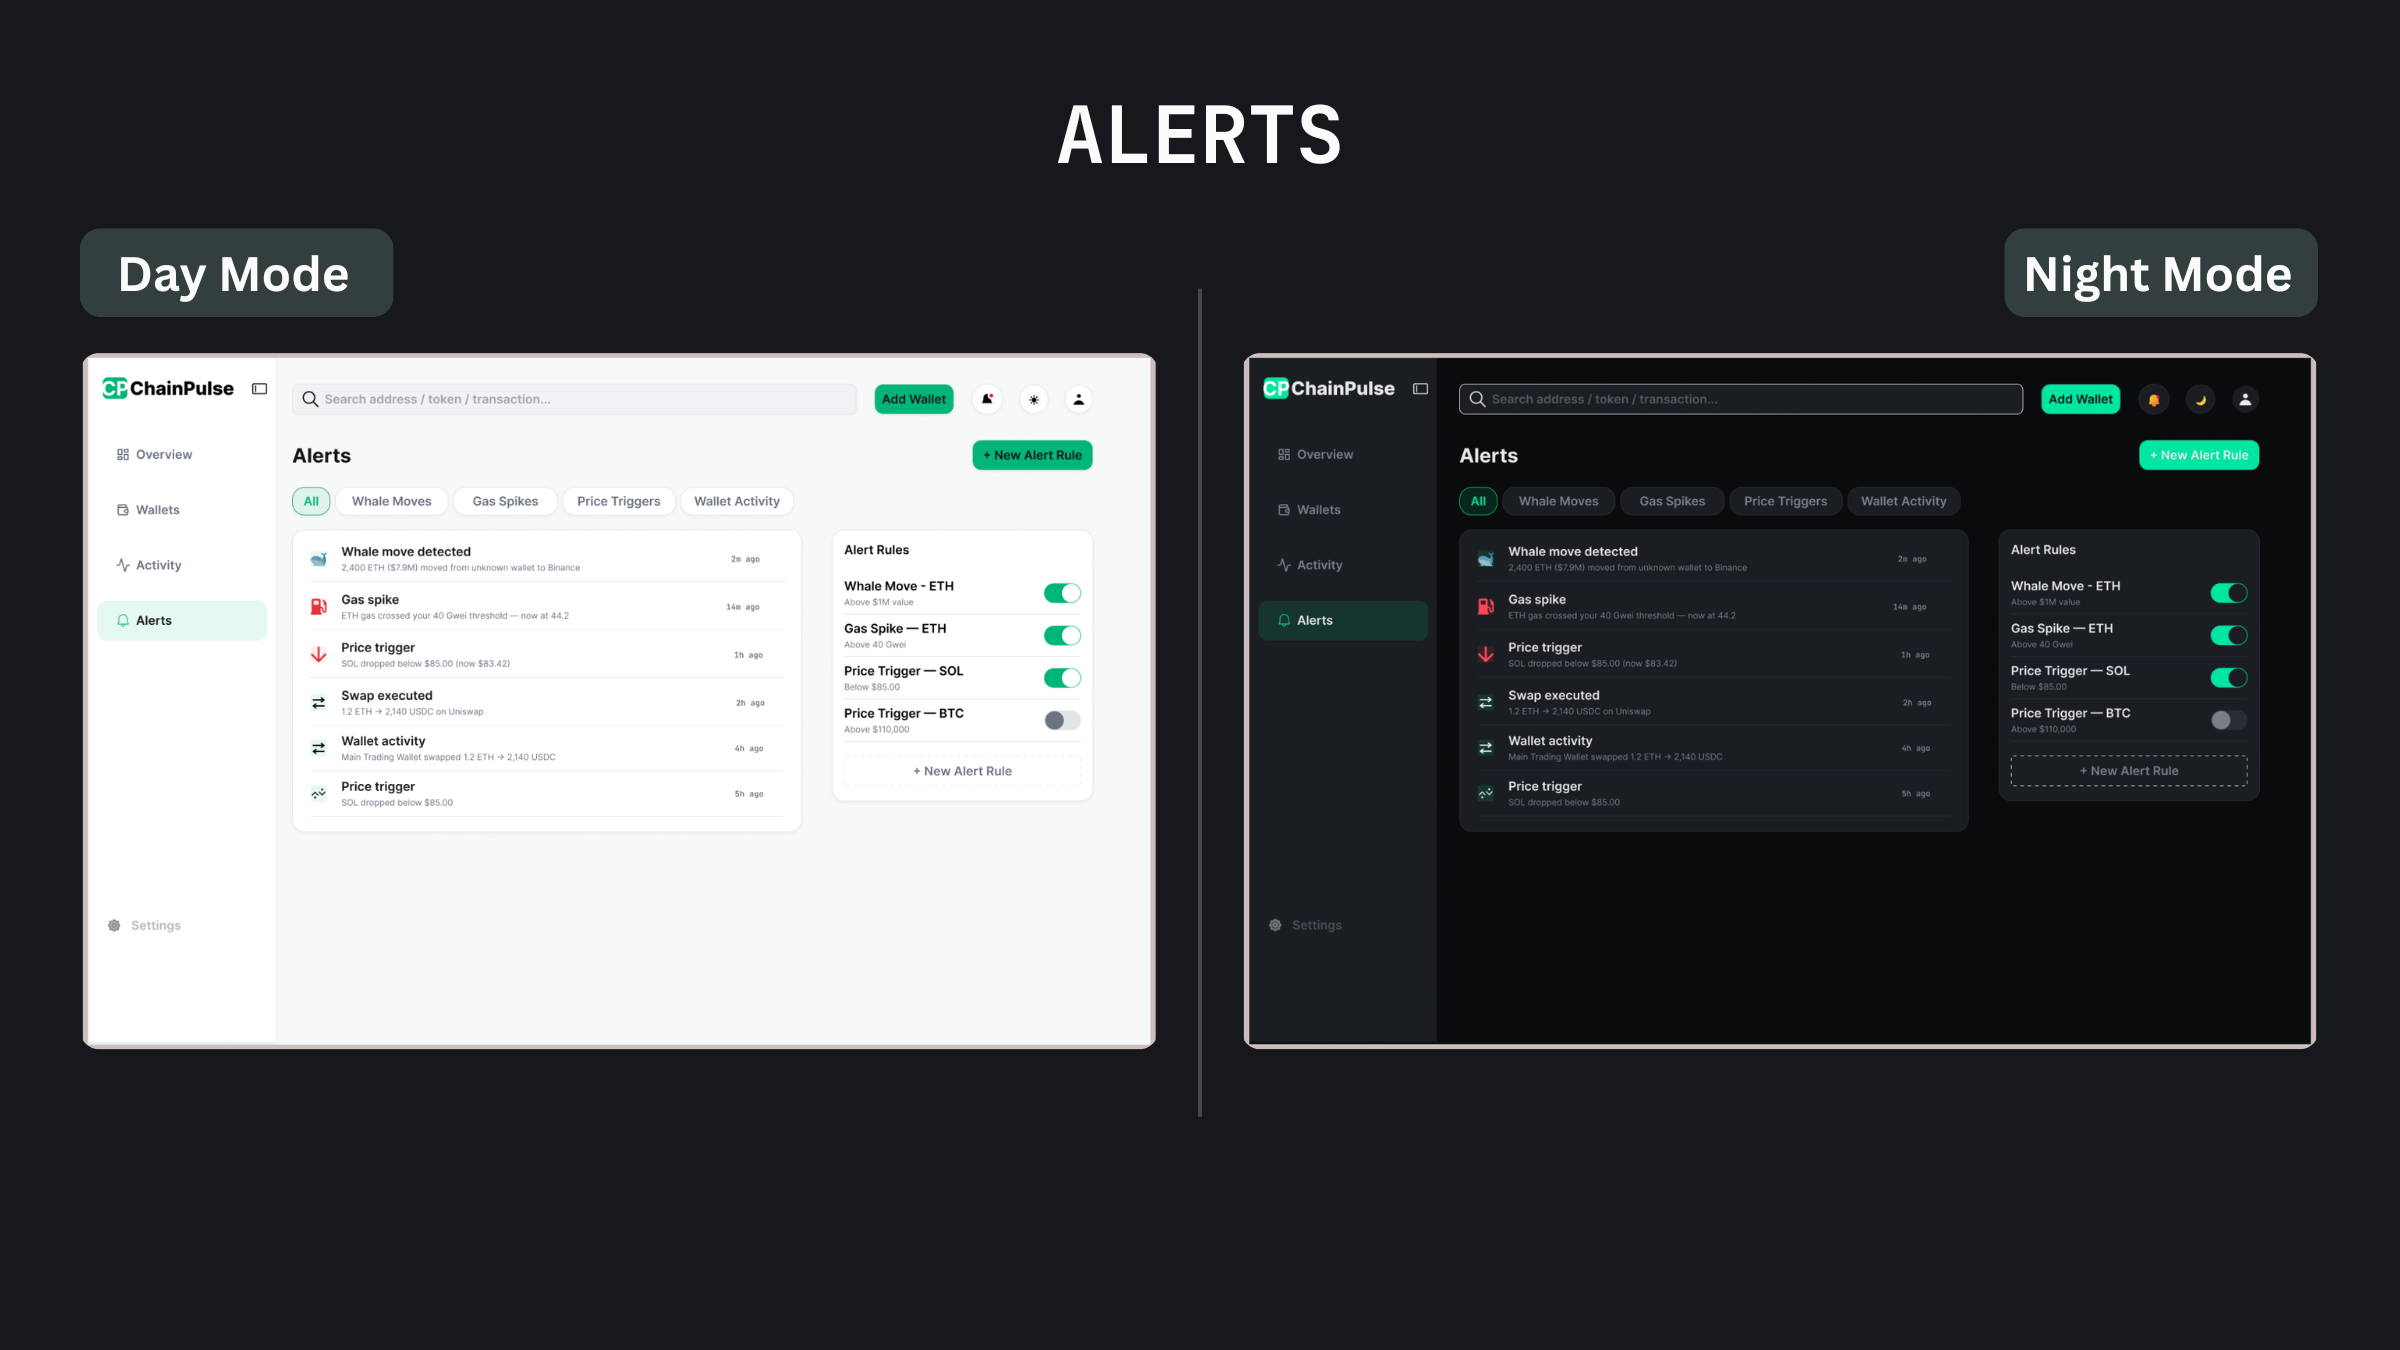Disable Whale Move - ETH rule in Night Mode
Viewport: 2400px width, 1350px height.
click(2229, 593)
